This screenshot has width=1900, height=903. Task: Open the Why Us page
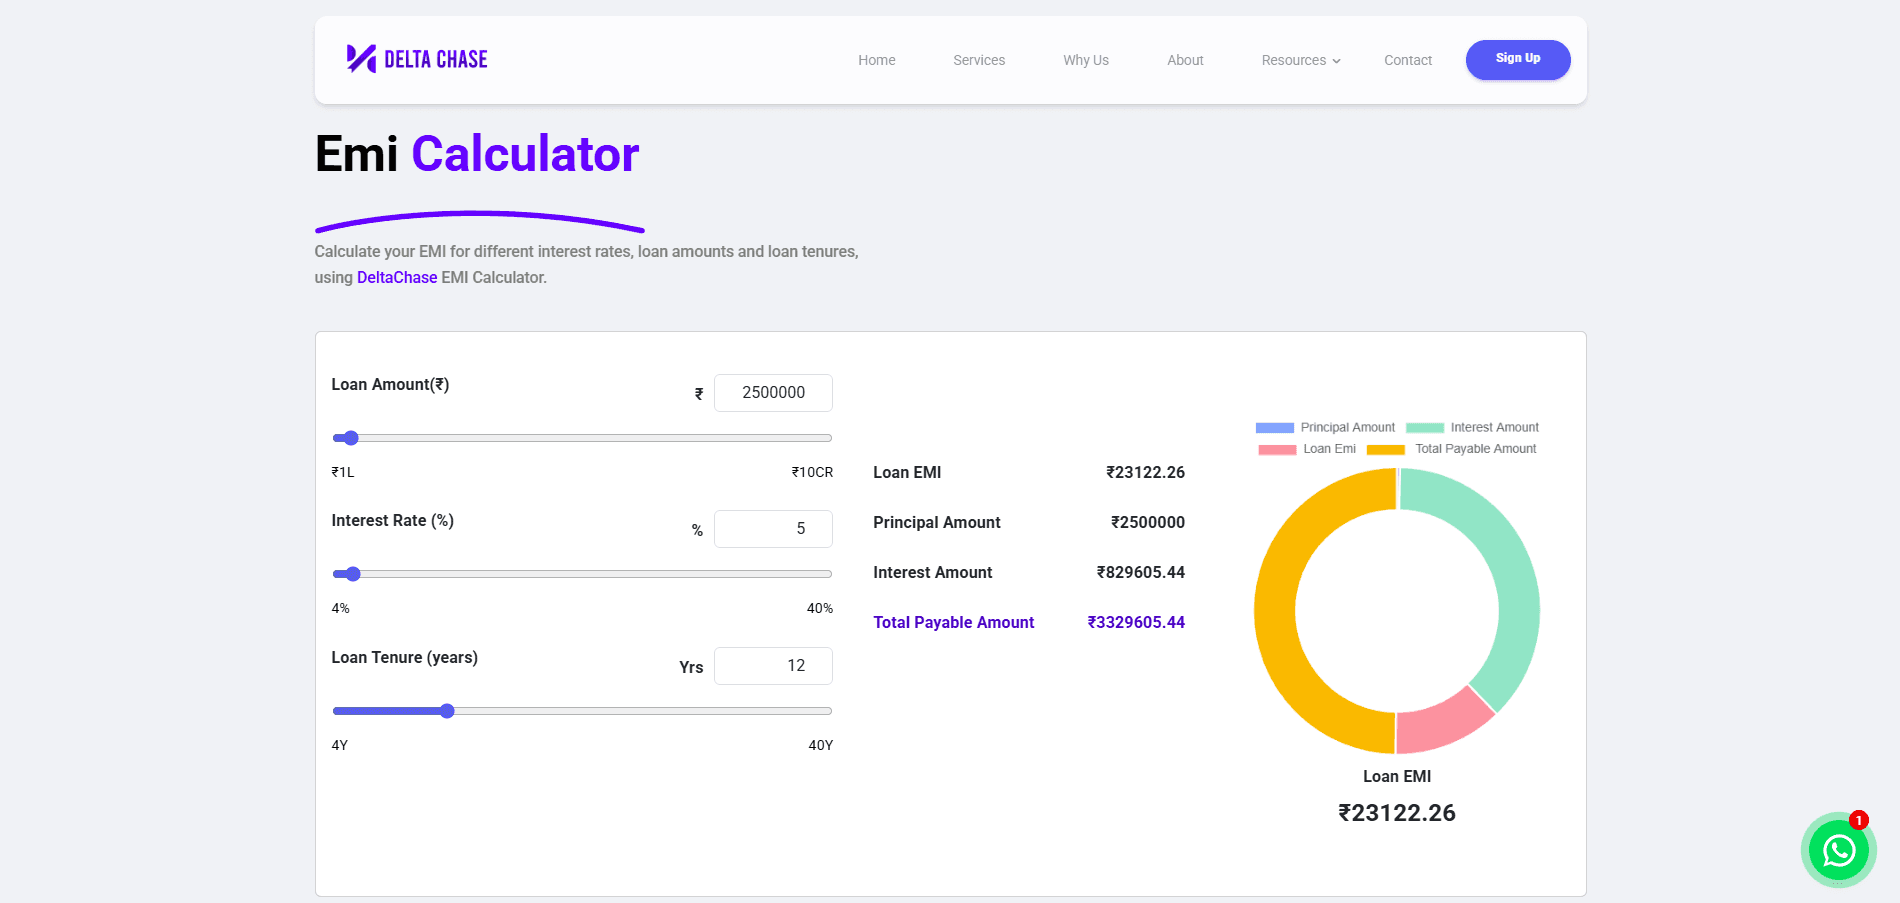click(1086, 60)
